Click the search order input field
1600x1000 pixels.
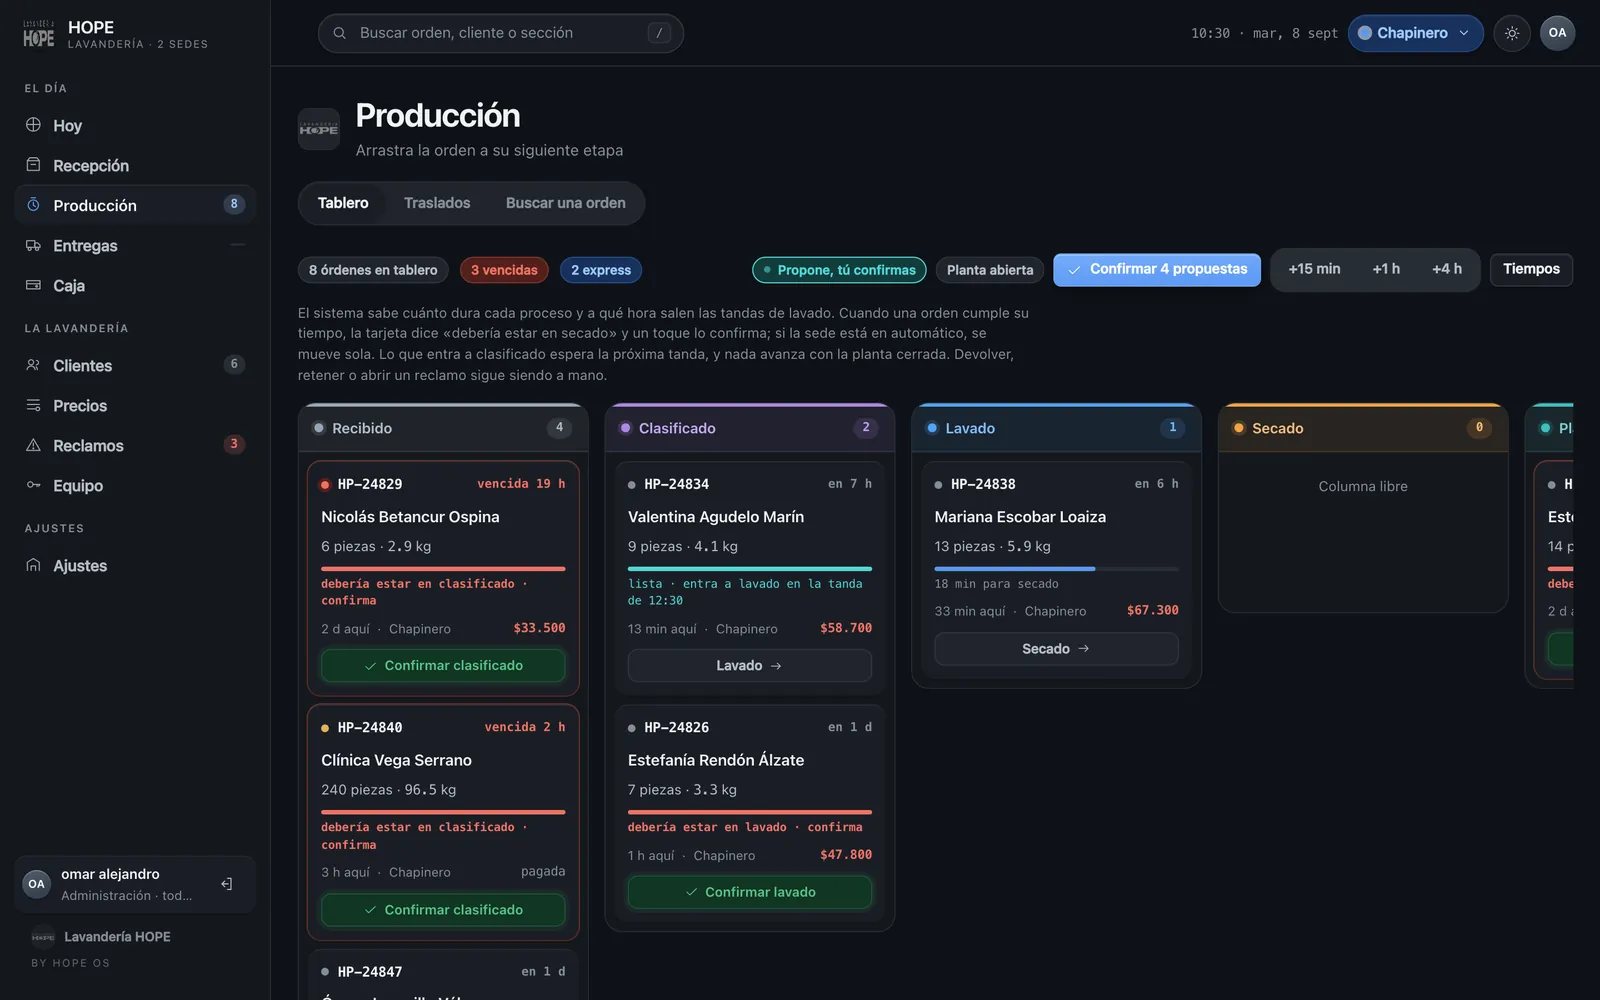point(501,33)
